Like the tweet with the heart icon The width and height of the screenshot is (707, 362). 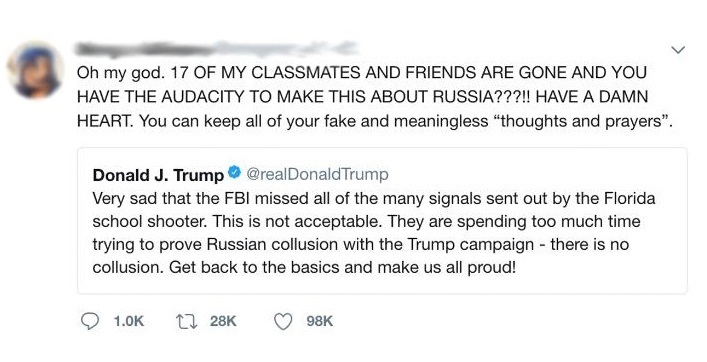[x=283, y=321]
